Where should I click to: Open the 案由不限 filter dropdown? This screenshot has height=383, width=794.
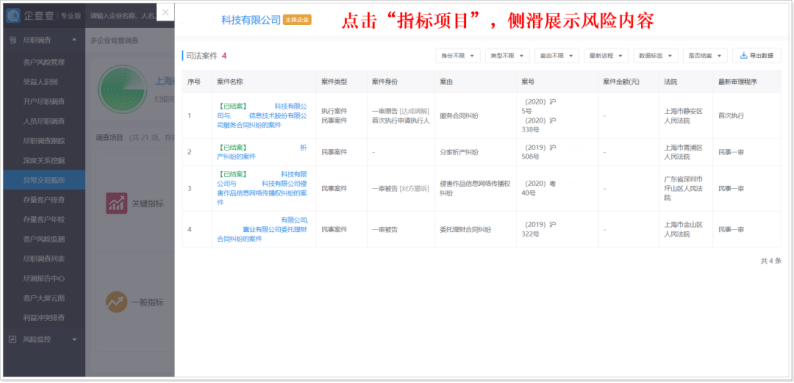[x=557, y=56]
